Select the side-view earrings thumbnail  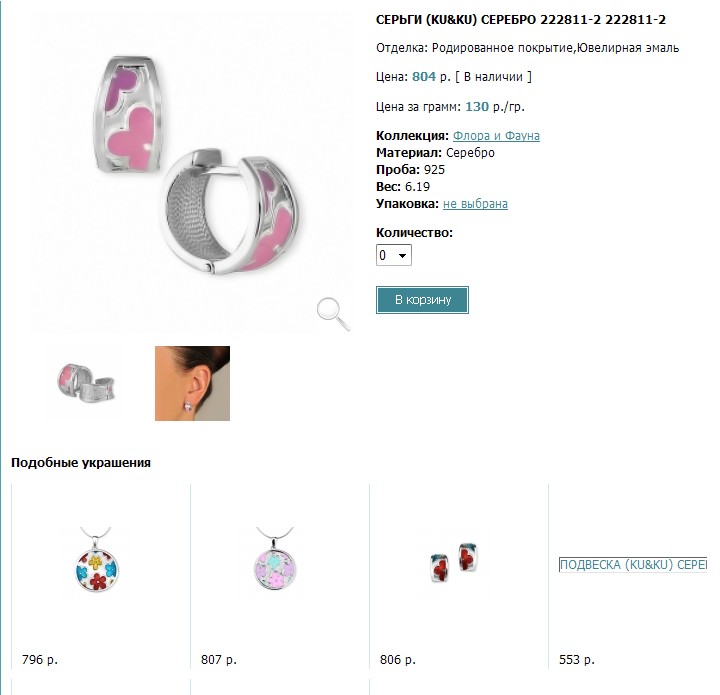click(x=86, y=383)
